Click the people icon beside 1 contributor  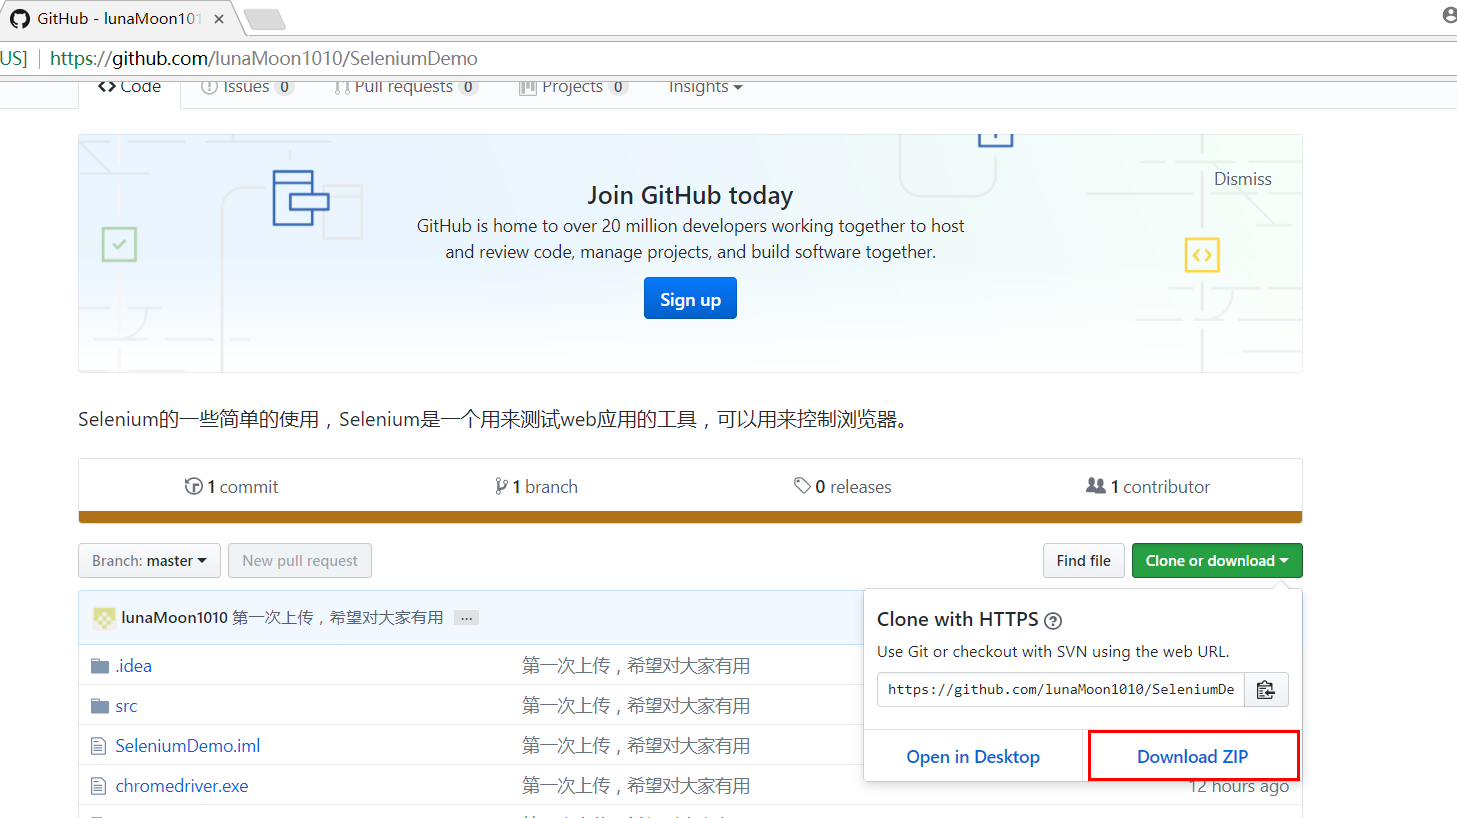pyautogui.click(x=1096, y=486)
